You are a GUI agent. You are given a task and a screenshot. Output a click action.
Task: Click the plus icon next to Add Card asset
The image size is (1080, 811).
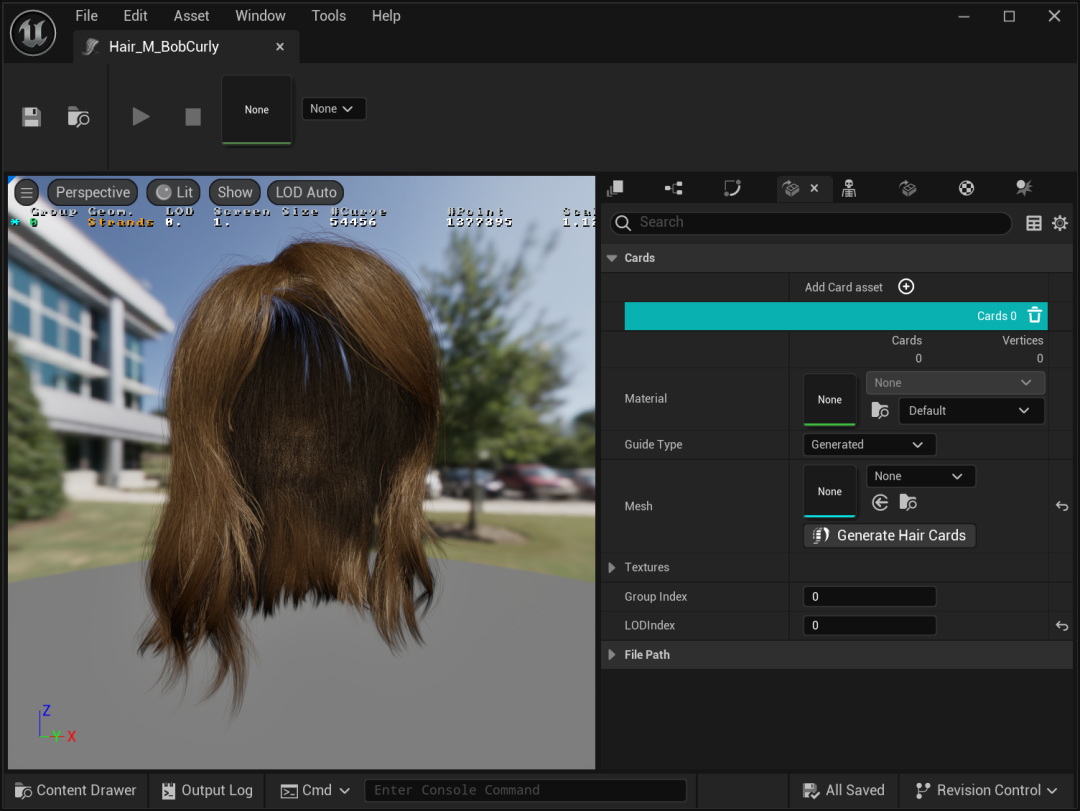[x=906, y=287]
